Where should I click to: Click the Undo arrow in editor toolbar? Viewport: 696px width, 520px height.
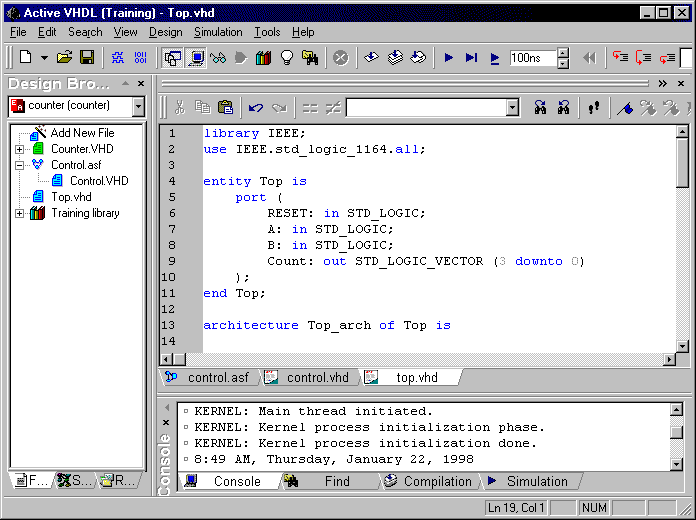[x=255, y=107]
